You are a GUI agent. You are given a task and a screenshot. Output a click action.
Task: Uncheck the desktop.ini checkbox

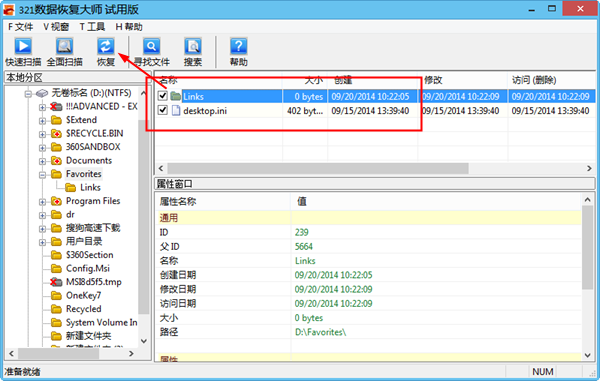click(163, 110)
